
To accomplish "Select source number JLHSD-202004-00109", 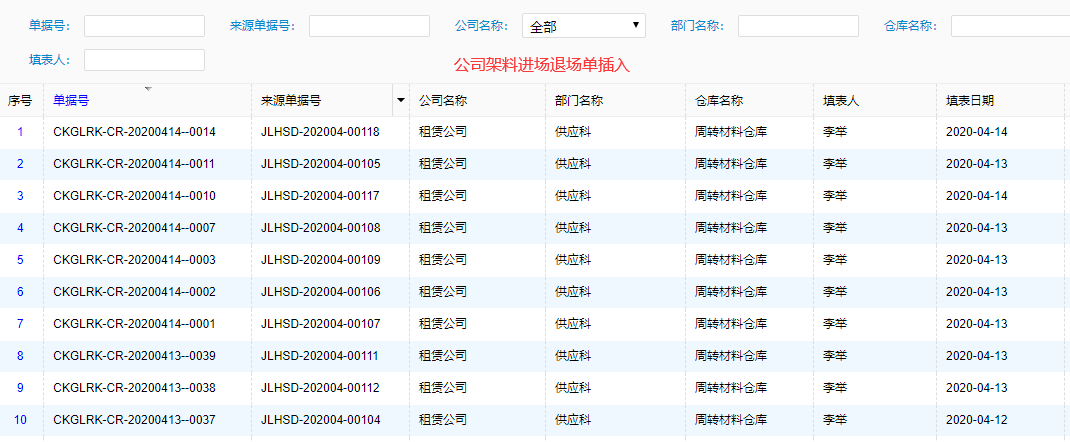I will click(321, 260).
